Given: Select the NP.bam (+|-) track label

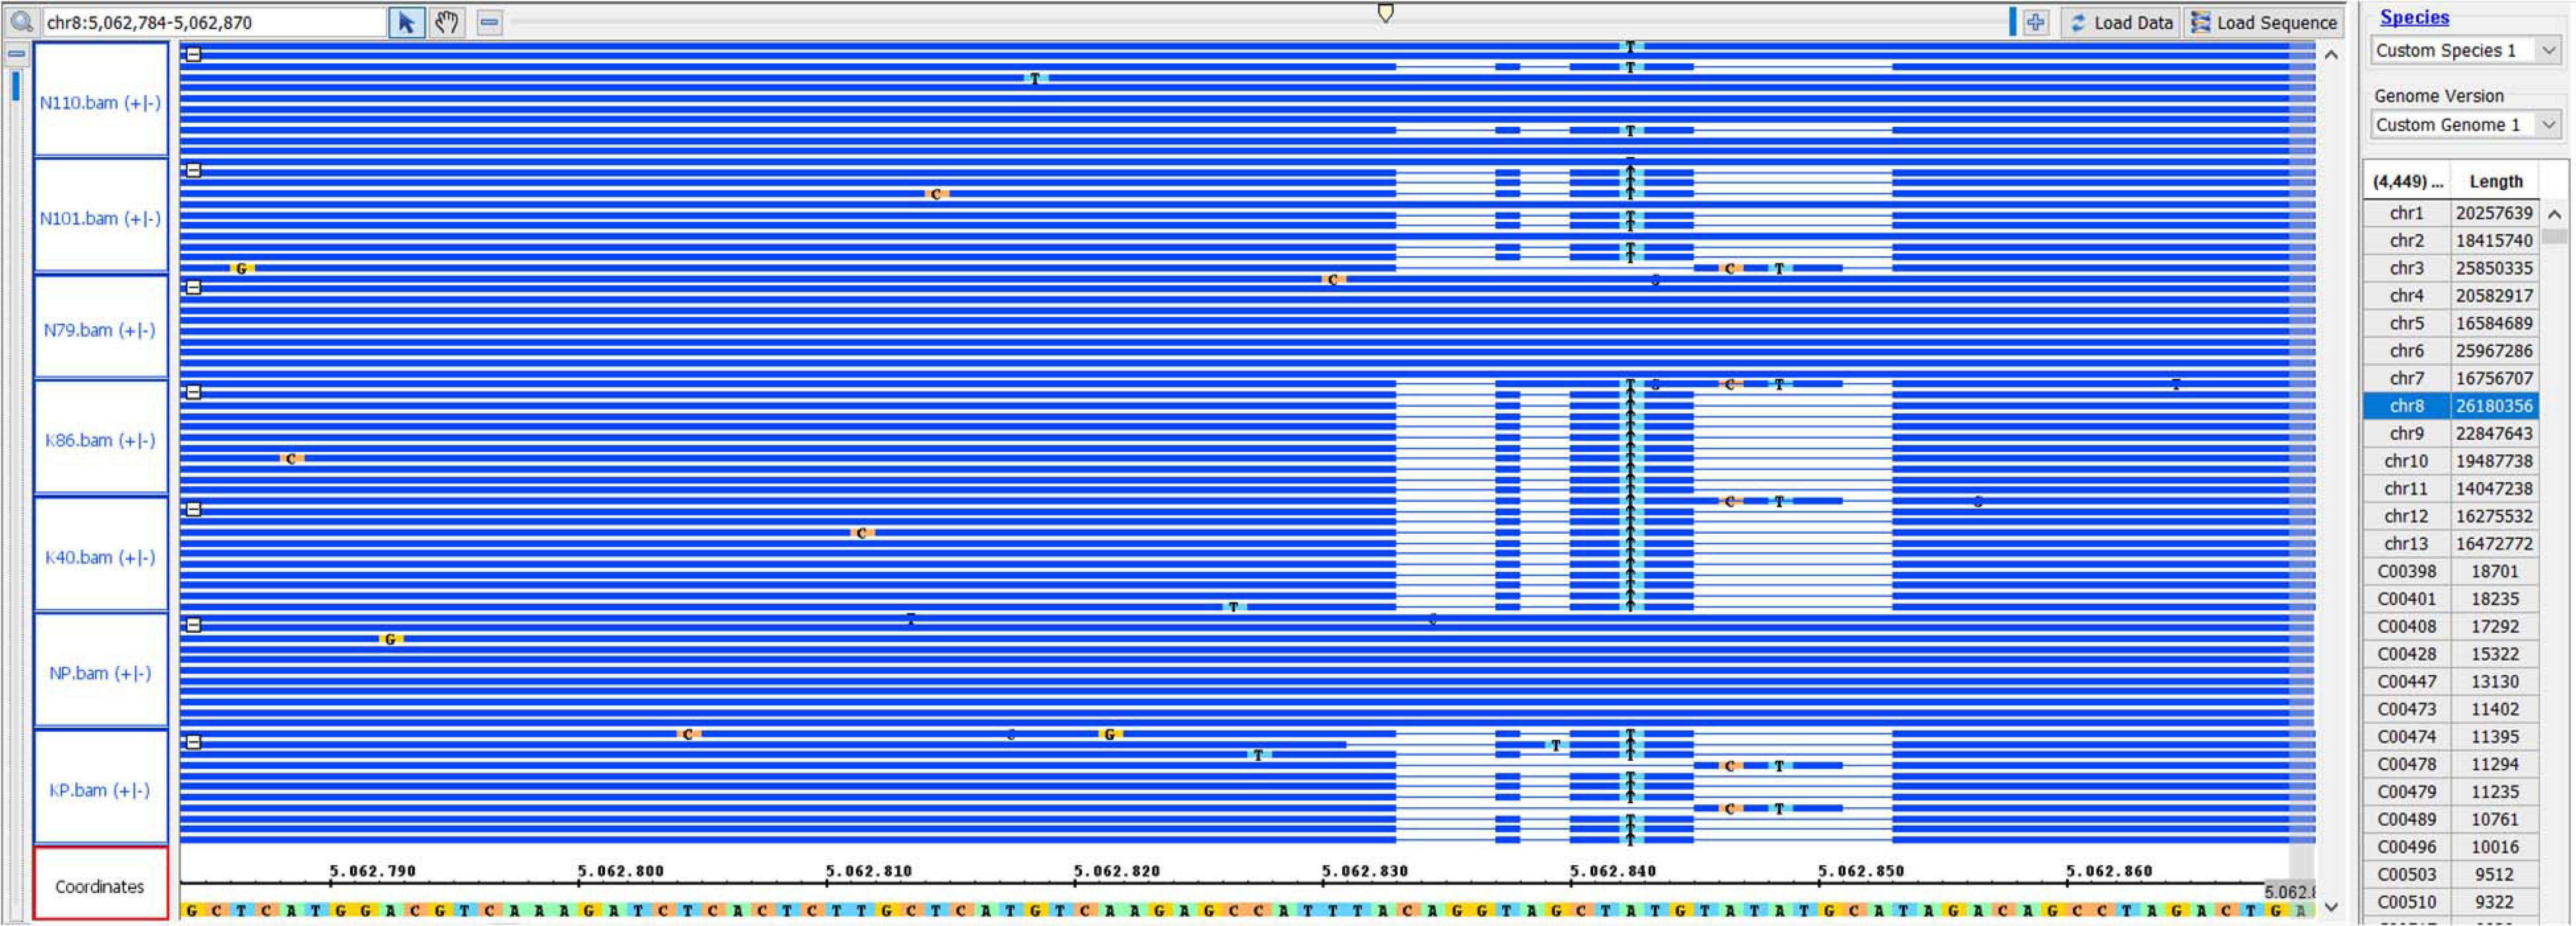Looking at the screenshot, I should [x=100, y=671].
